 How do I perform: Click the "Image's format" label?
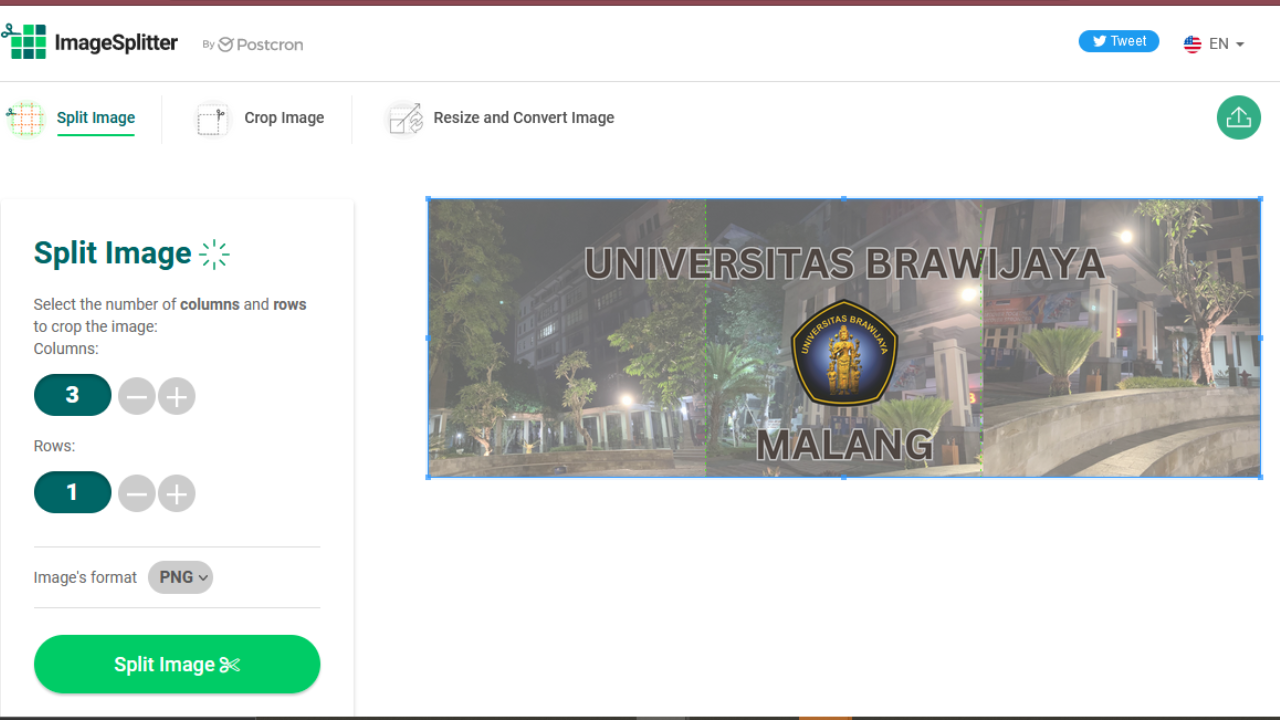tap(85, 577)
